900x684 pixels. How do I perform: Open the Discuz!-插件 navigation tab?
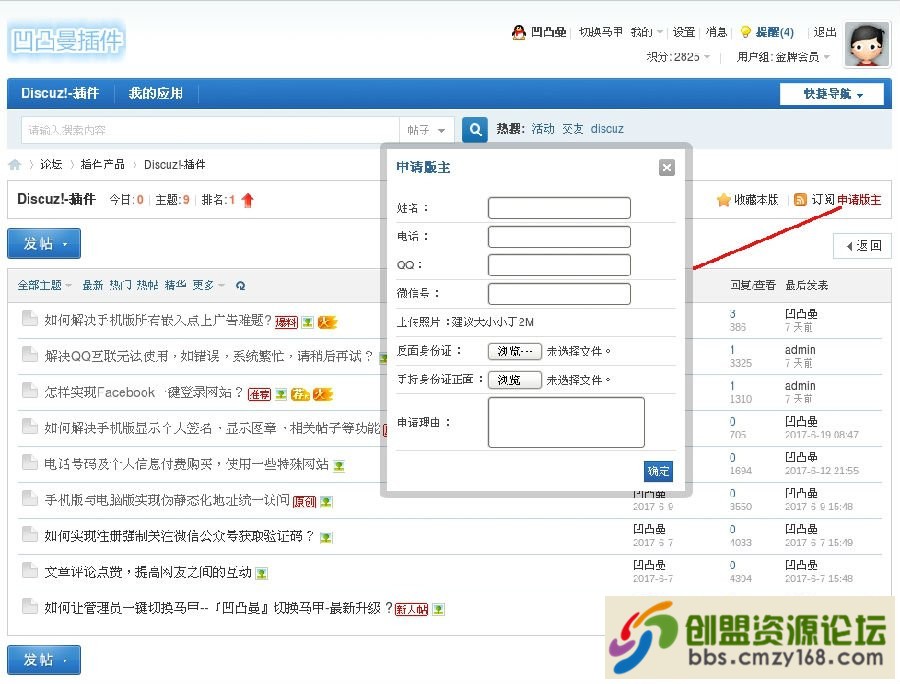click(60, 94)
